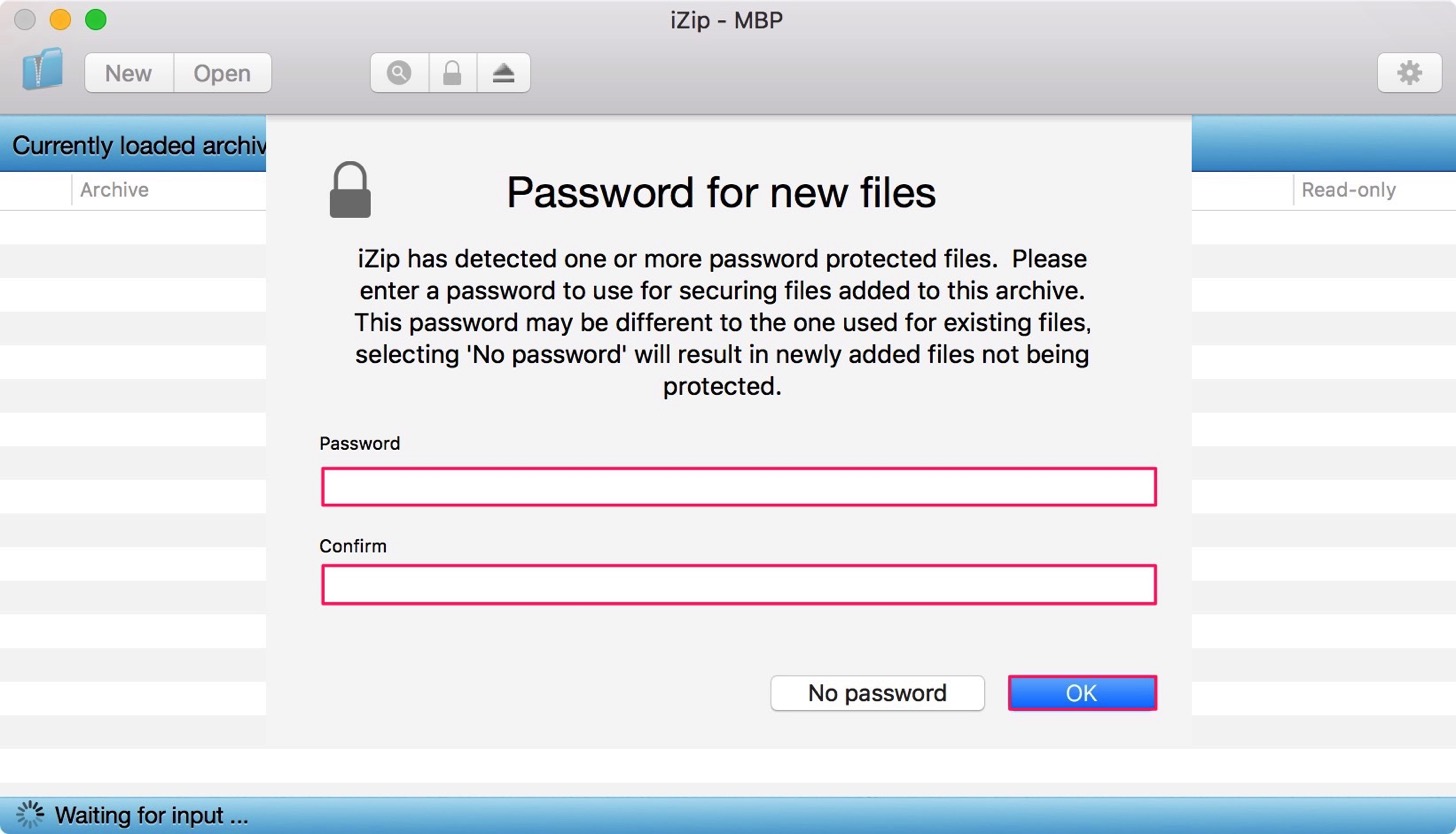Click the padlock toolbar icon
Viewport: 1456px width, 834px height.
point(452,73)
